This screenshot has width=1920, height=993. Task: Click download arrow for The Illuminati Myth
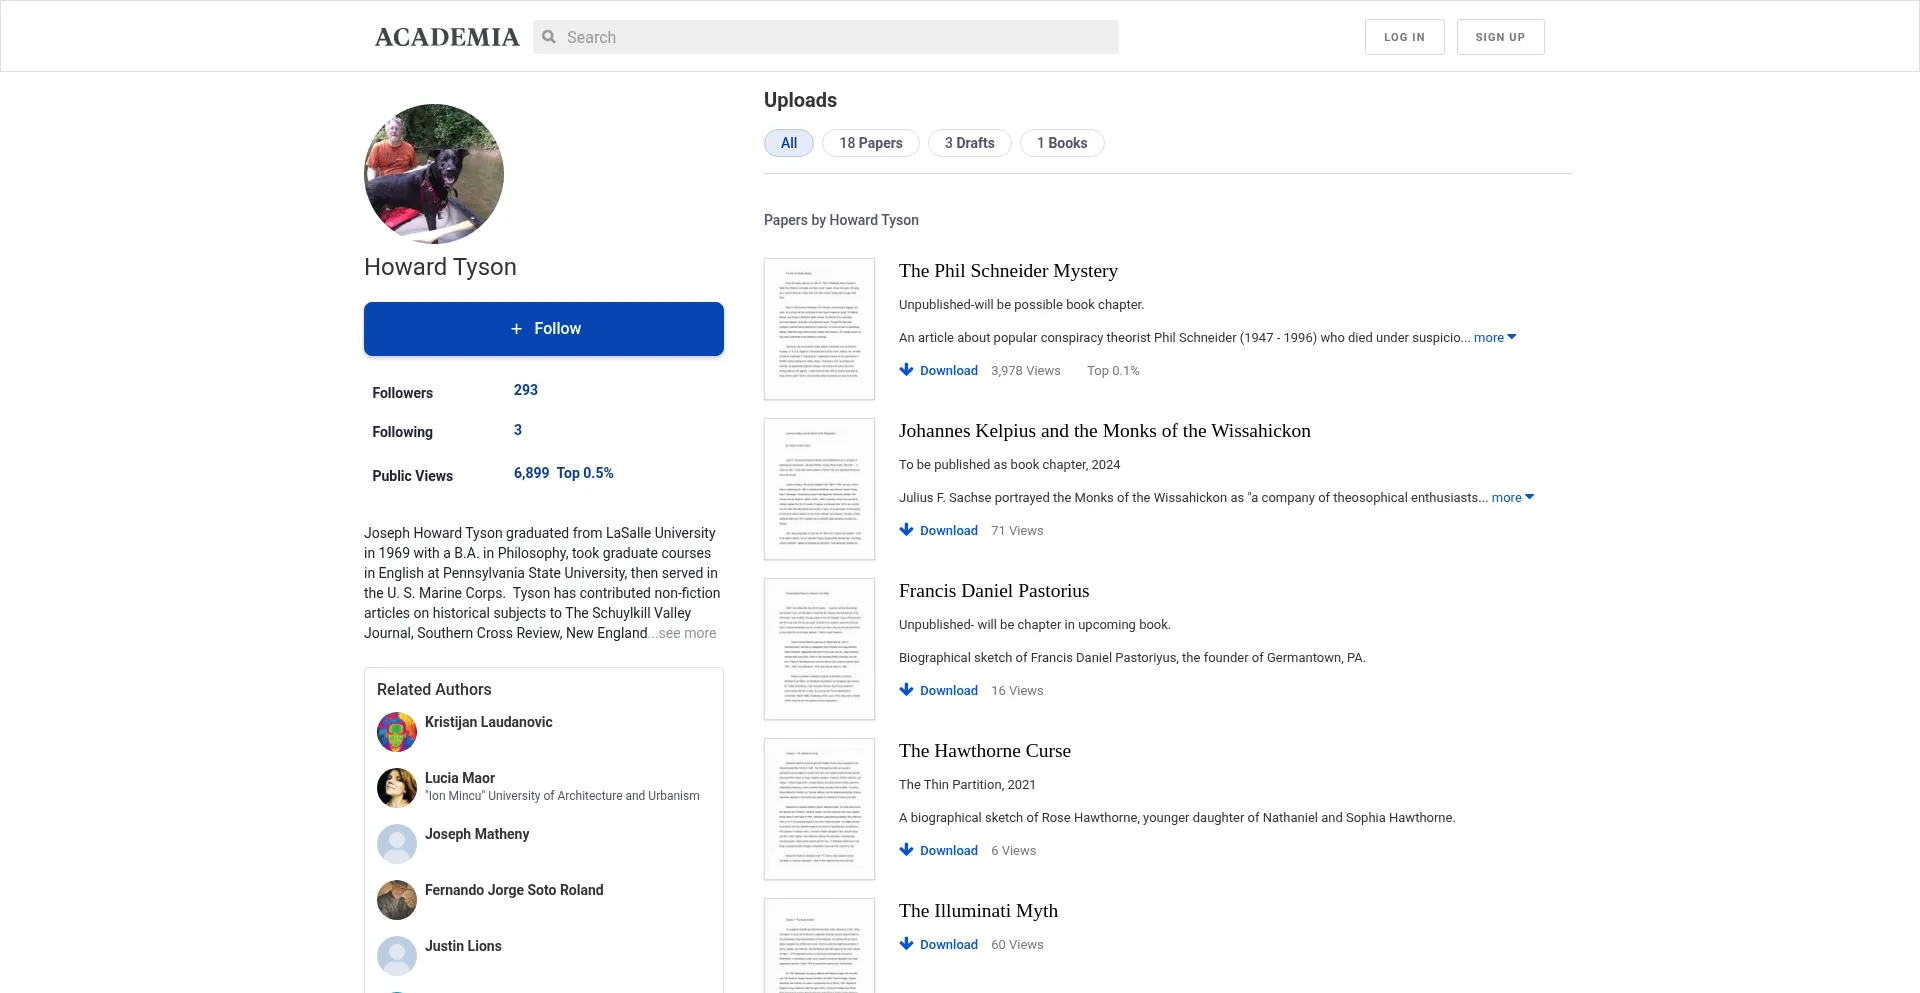tap(906, 944)
